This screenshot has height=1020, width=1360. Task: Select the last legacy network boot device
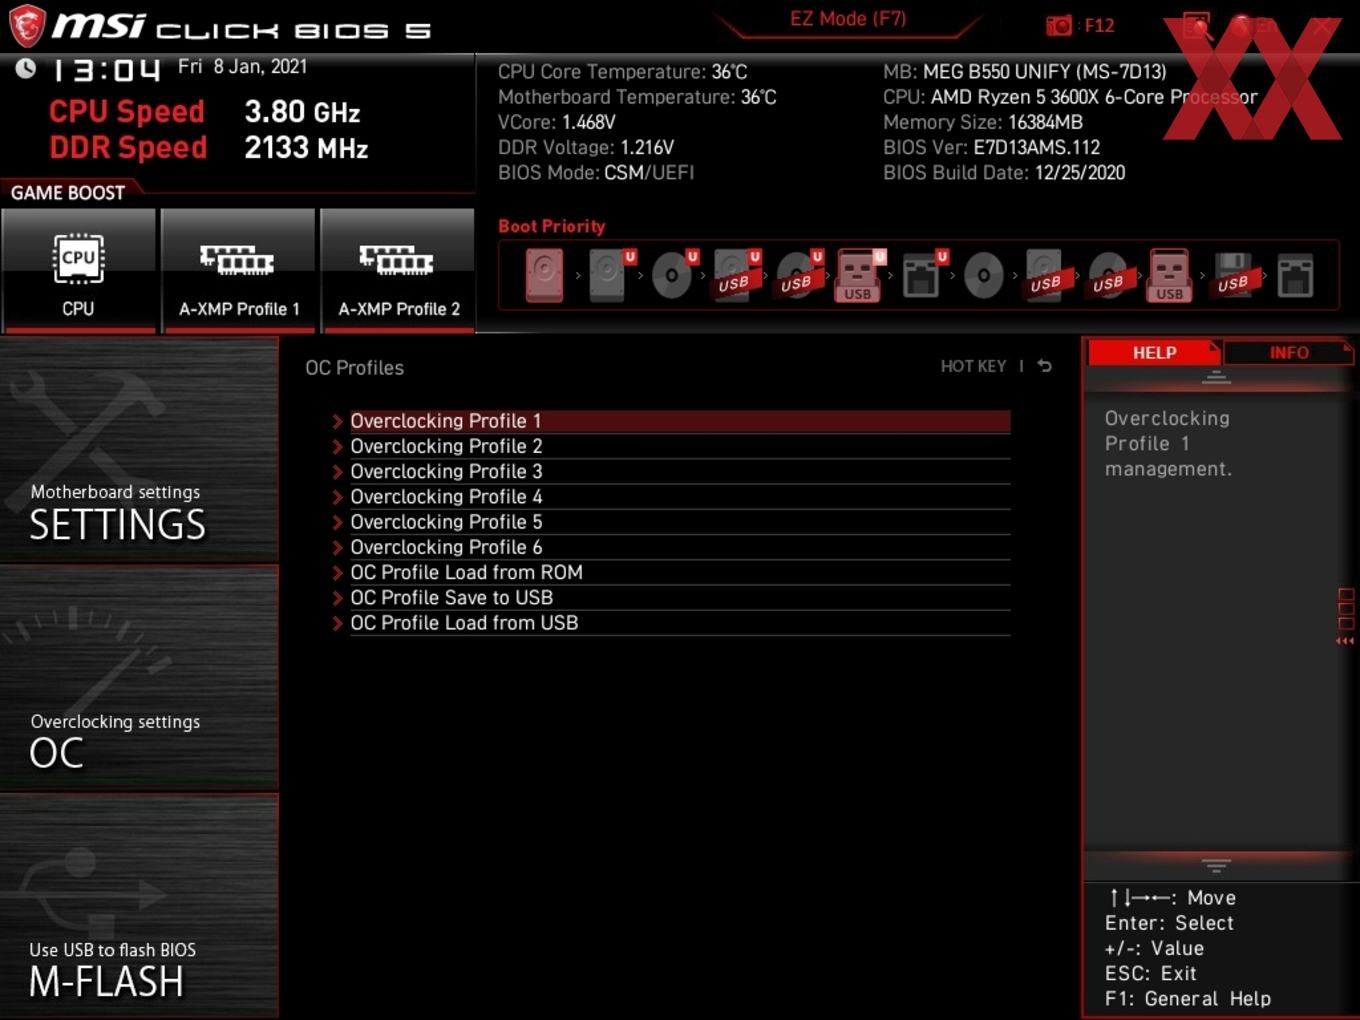1295,275
